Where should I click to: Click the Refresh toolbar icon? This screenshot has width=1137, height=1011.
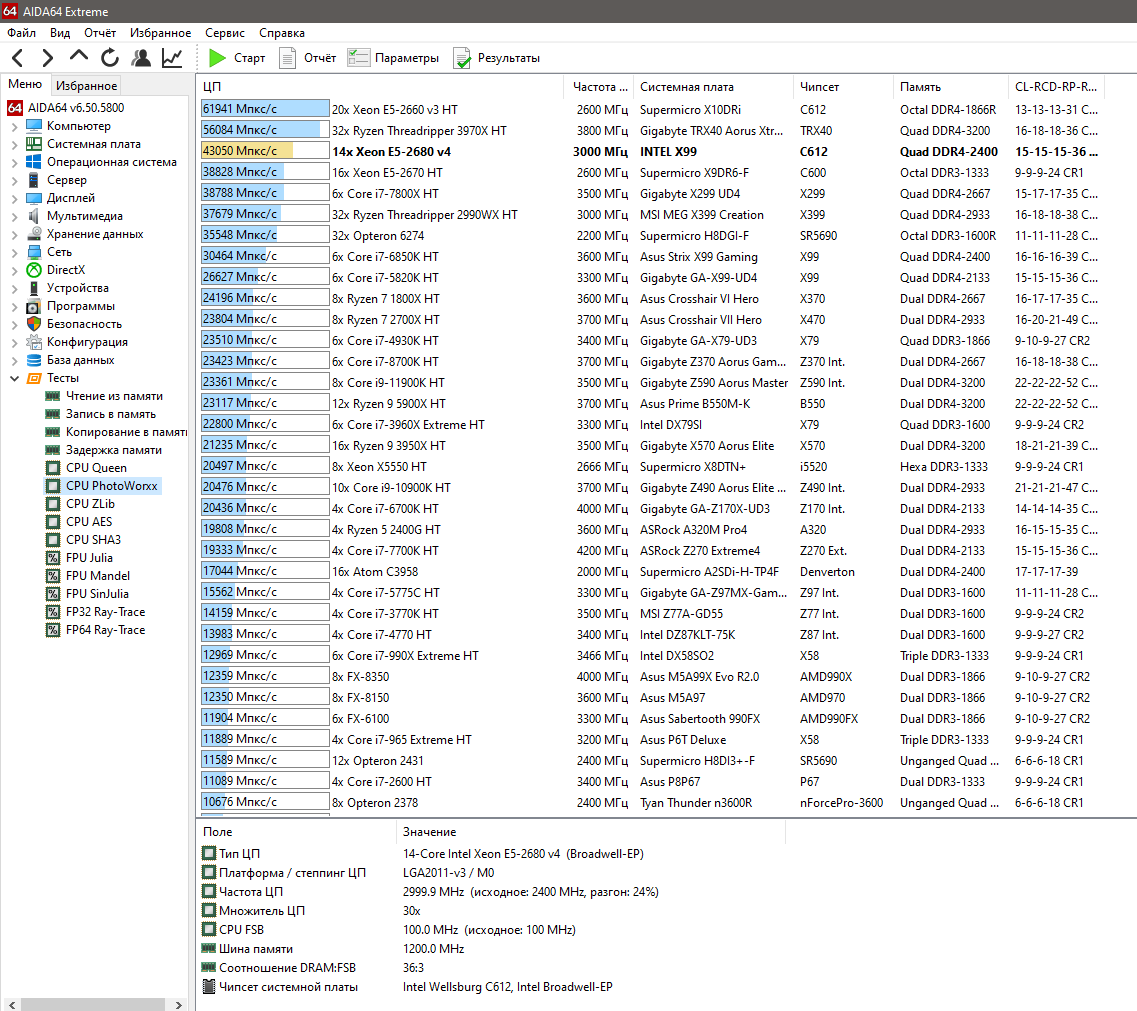point(109,58)
